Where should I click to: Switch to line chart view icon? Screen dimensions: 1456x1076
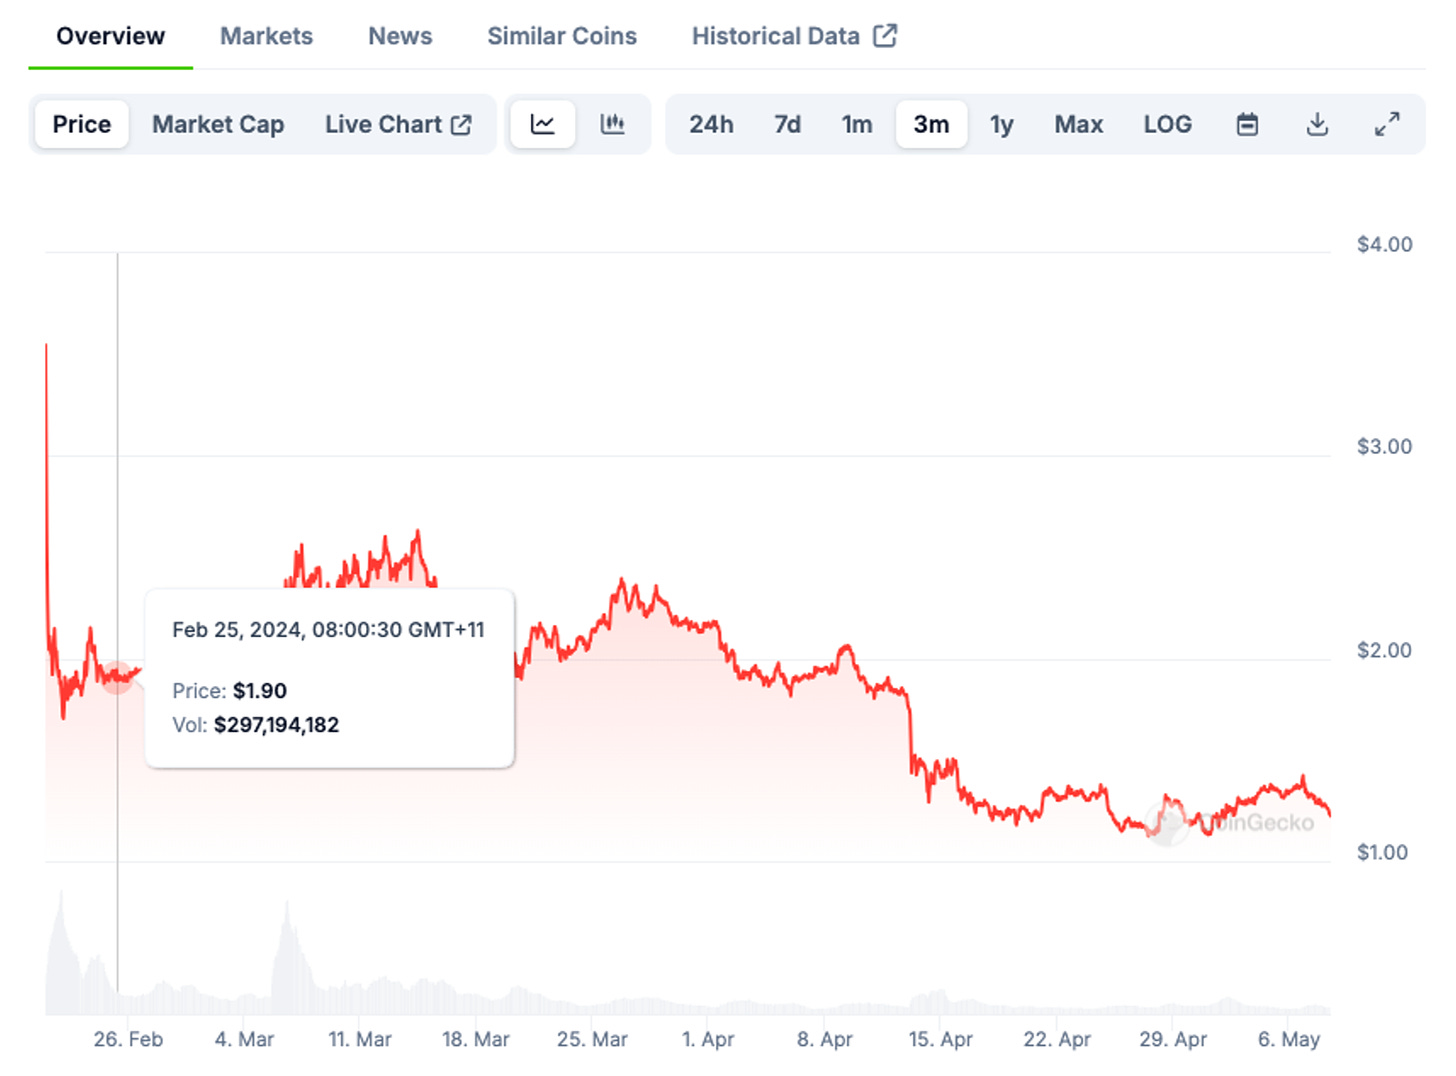542,125
